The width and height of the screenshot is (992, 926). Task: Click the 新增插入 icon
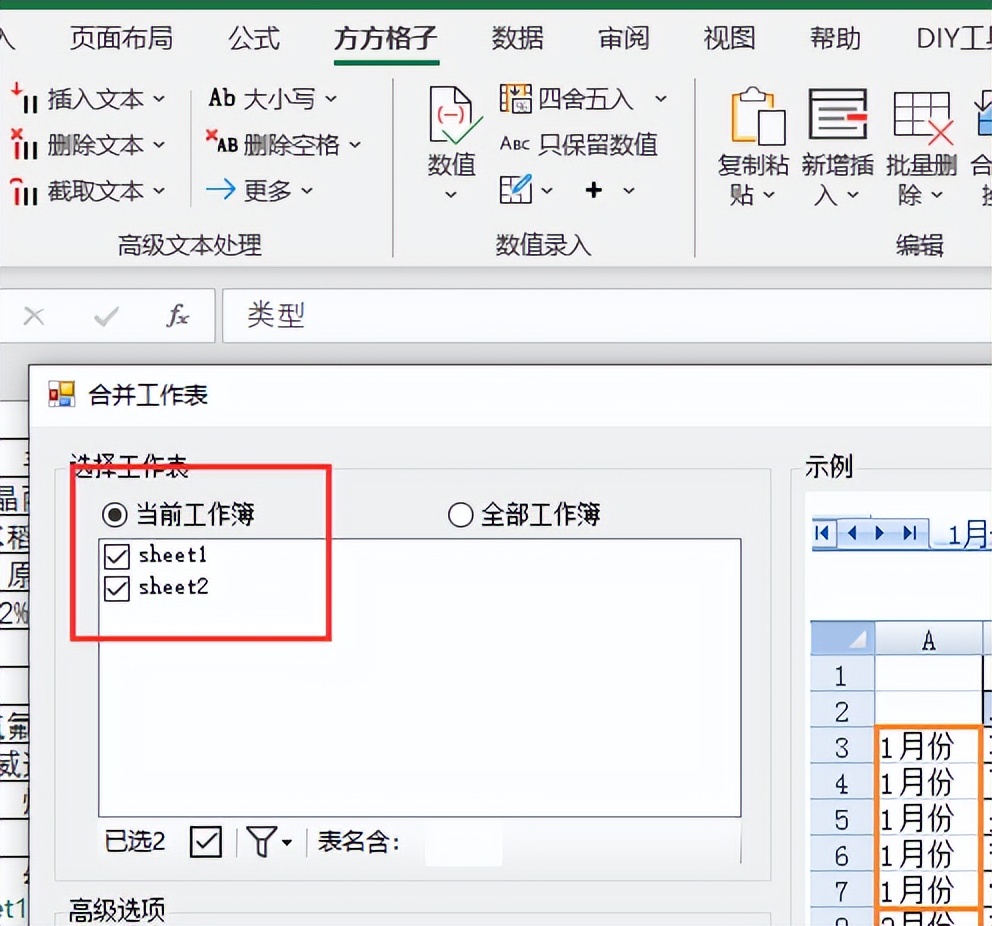[x=837, y=115]
